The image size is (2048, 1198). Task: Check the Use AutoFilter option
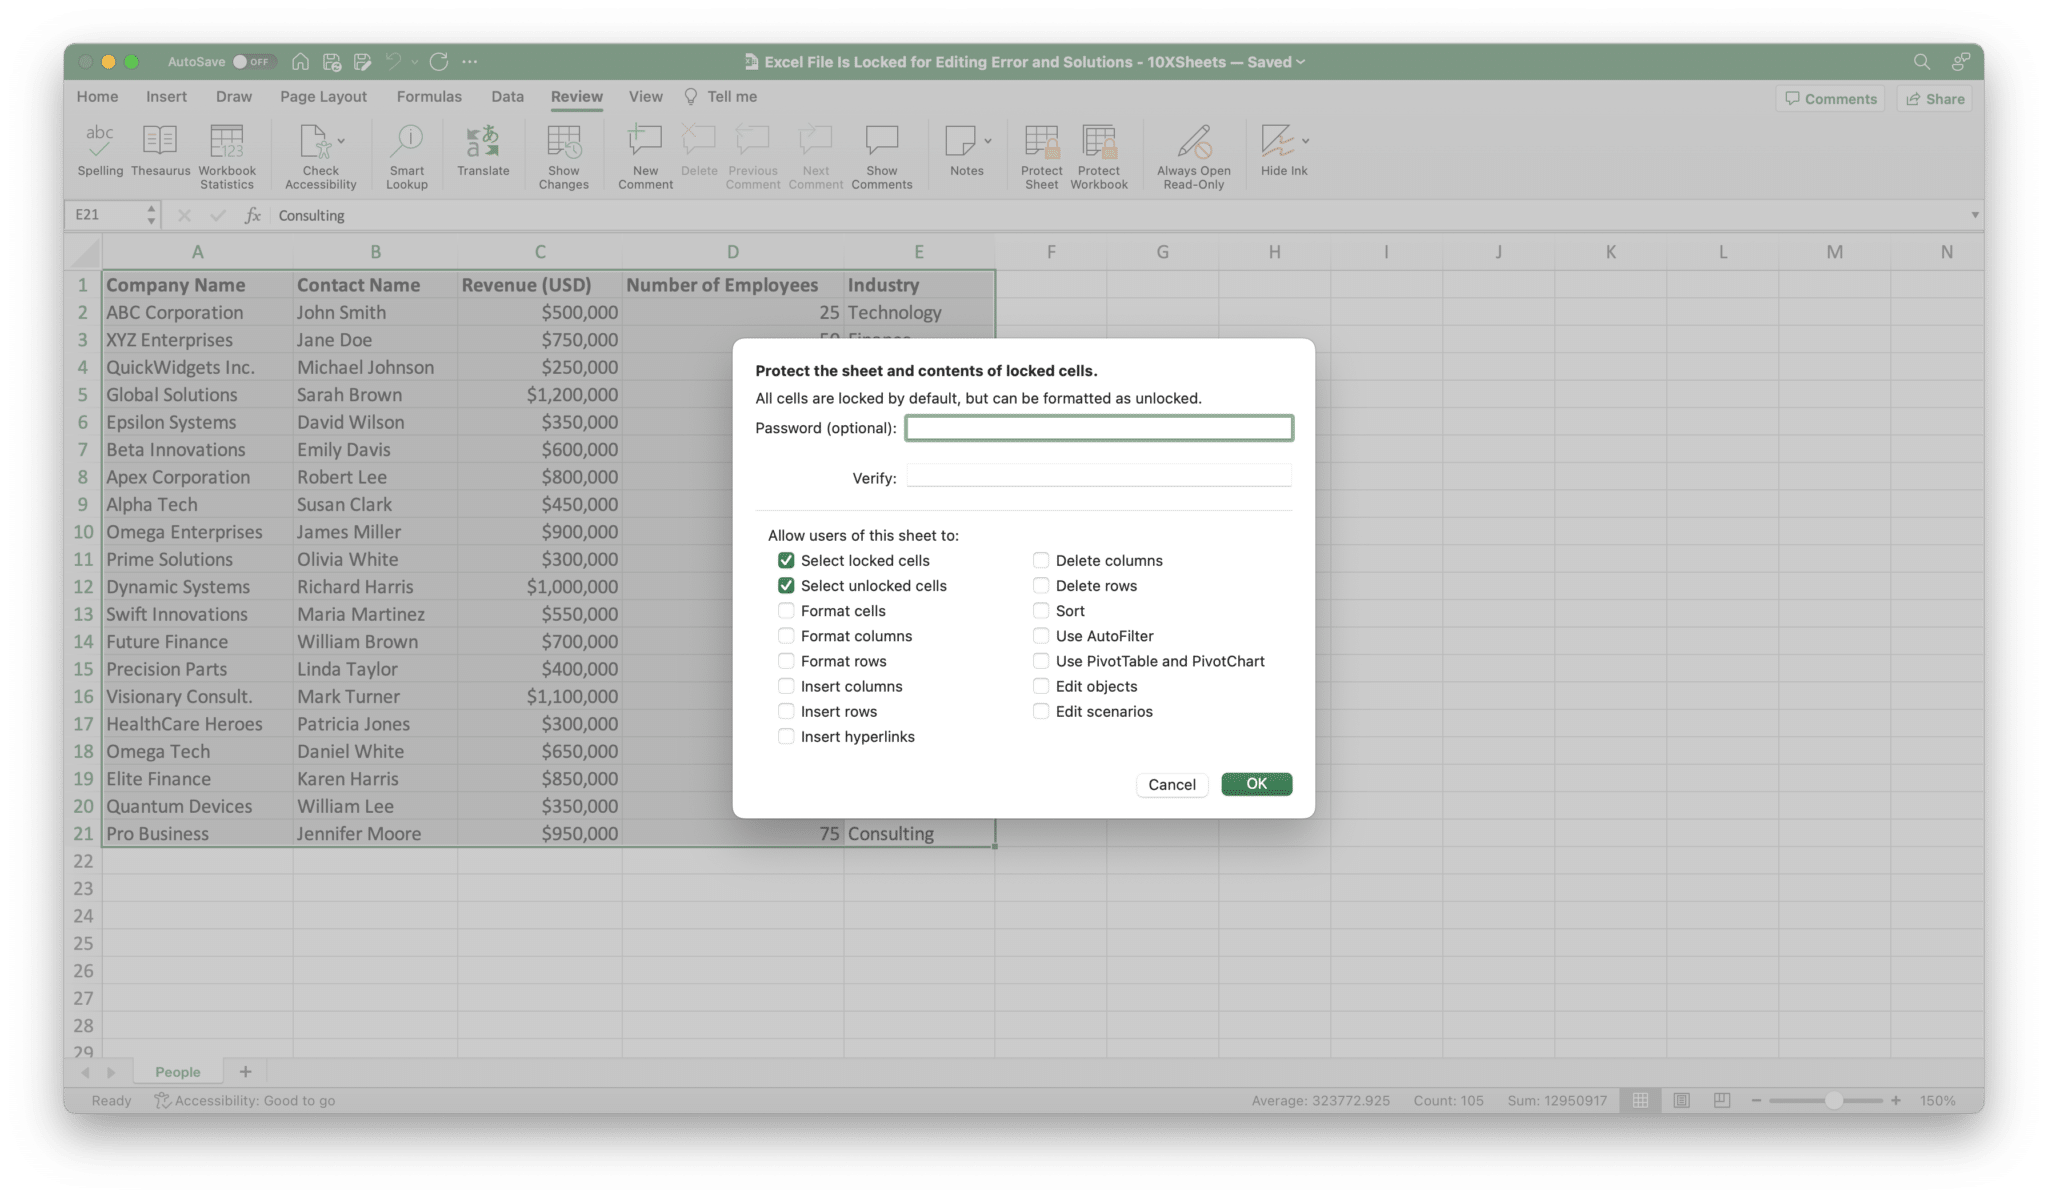coord(1041,635)
